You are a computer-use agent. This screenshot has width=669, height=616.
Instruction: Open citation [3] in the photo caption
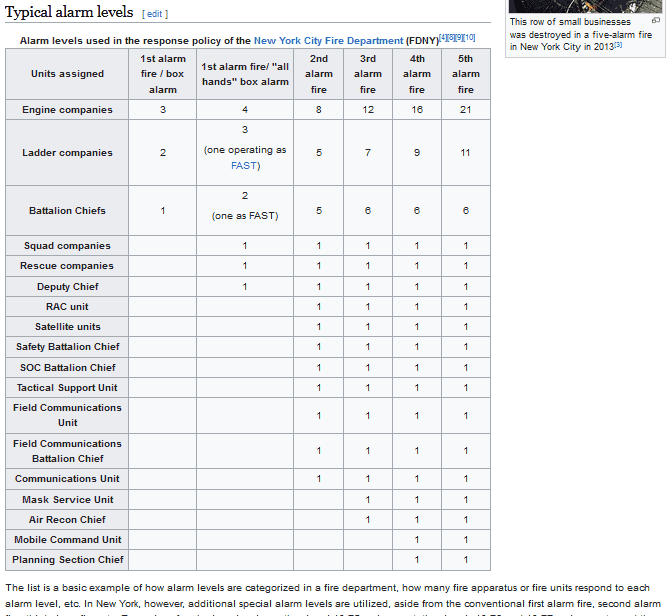coord(618,44)
